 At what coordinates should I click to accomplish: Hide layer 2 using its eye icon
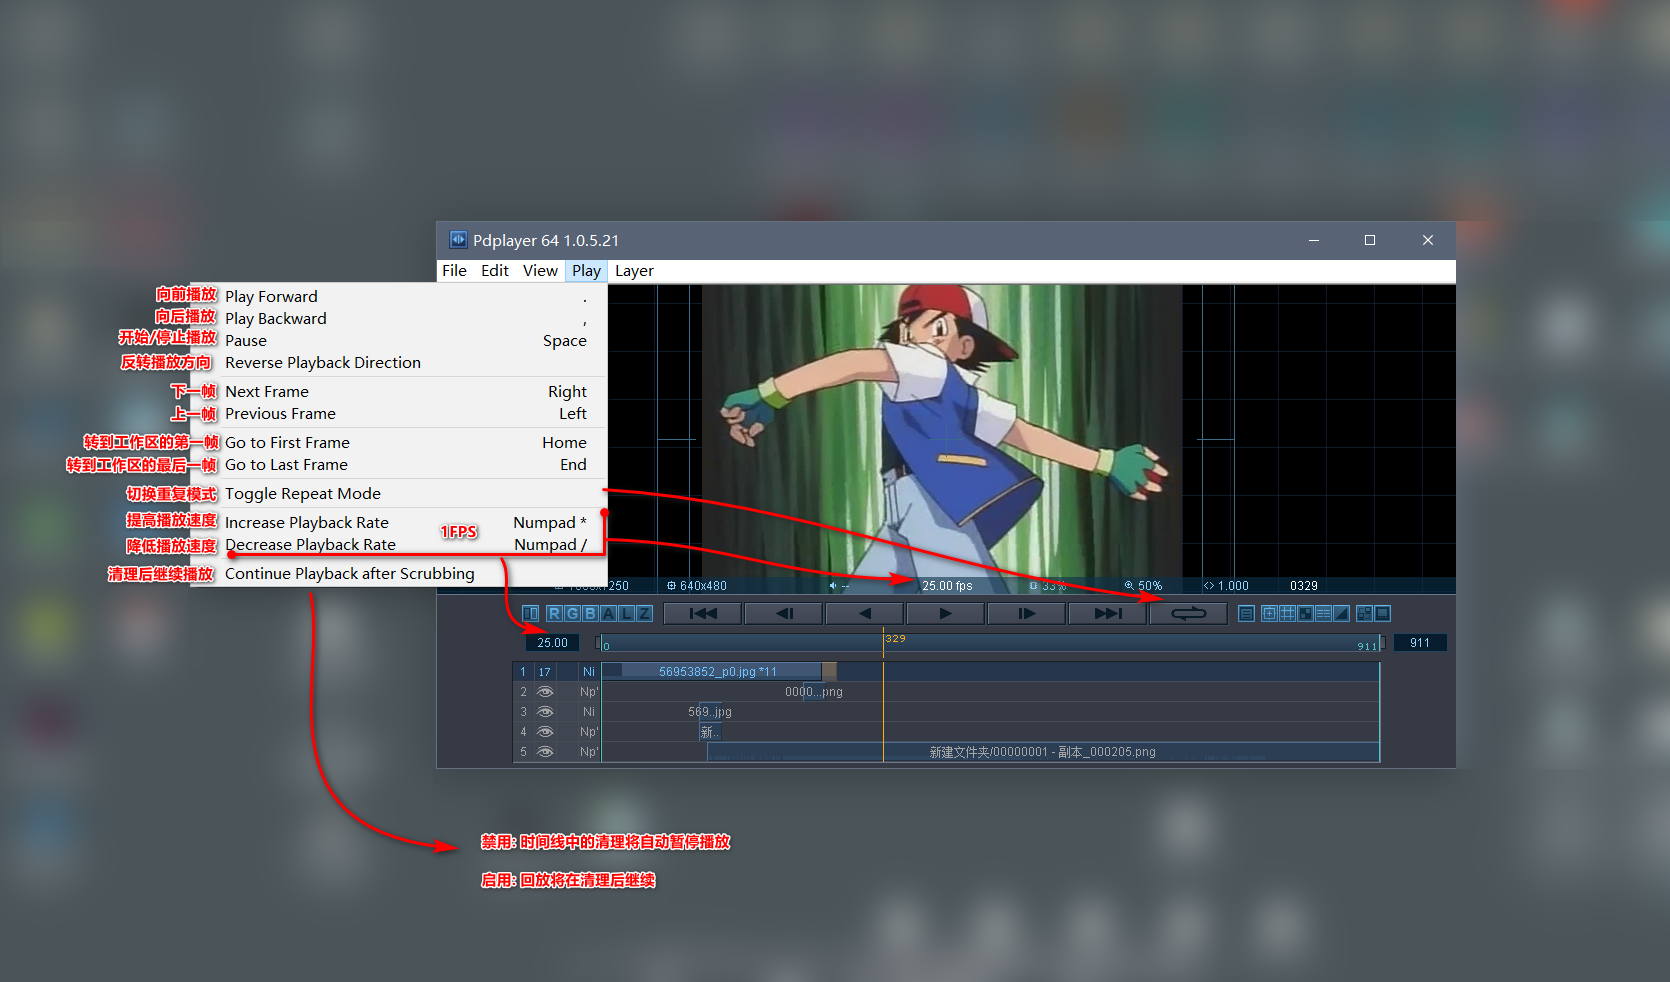545,692
